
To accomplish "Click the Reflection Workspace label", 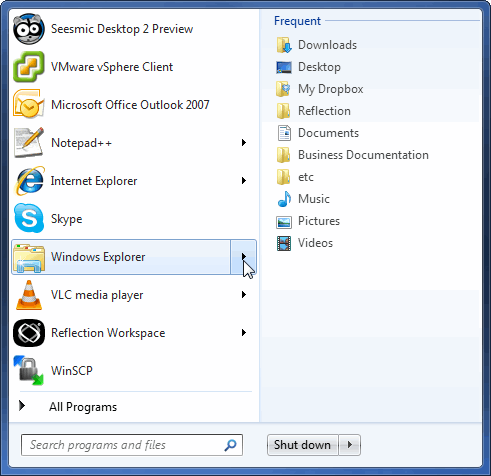I will tap(108, 333).
